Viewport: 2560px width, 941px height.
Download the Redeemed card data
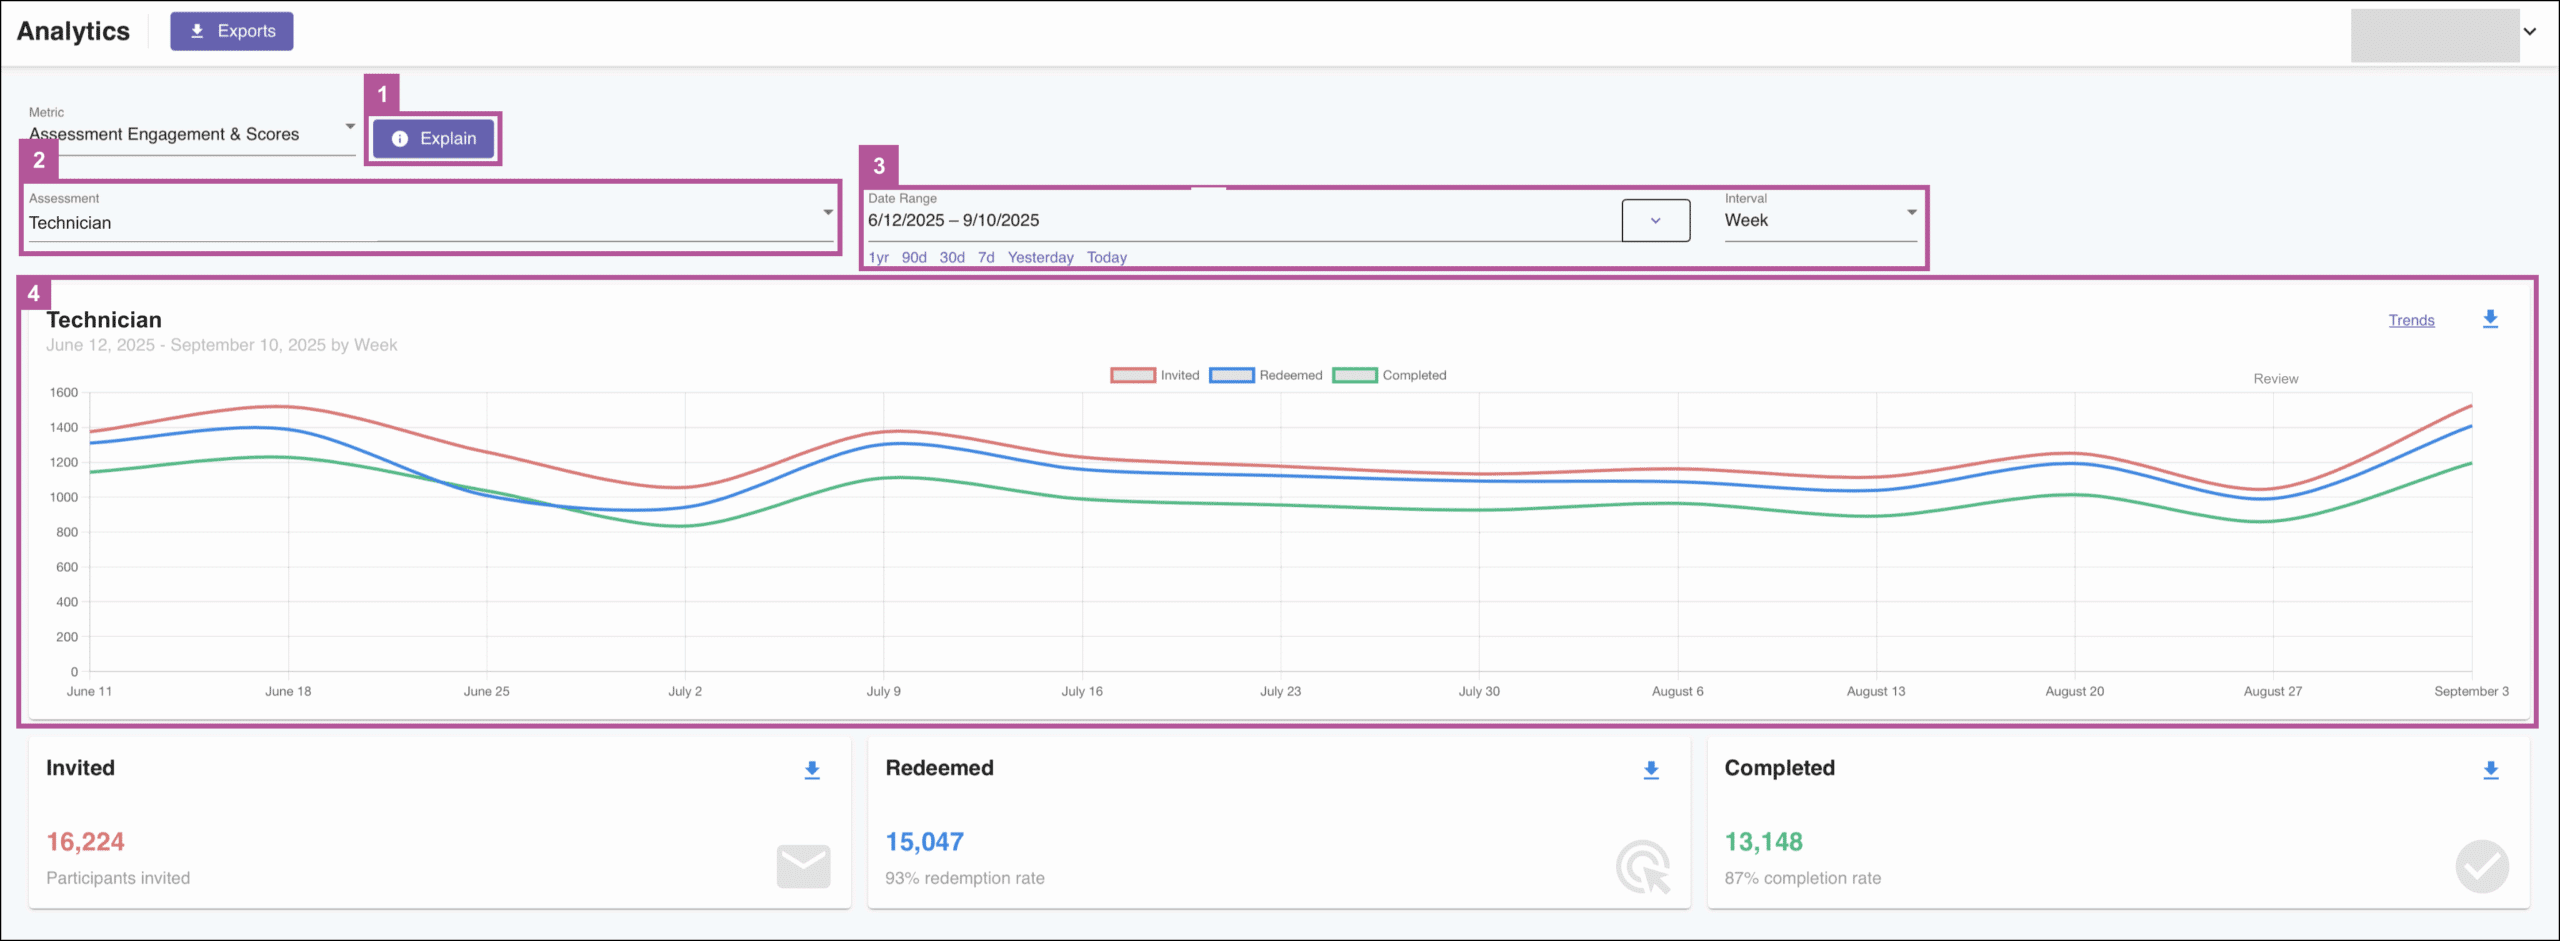pyautogui.click(x=1651, y=770)
